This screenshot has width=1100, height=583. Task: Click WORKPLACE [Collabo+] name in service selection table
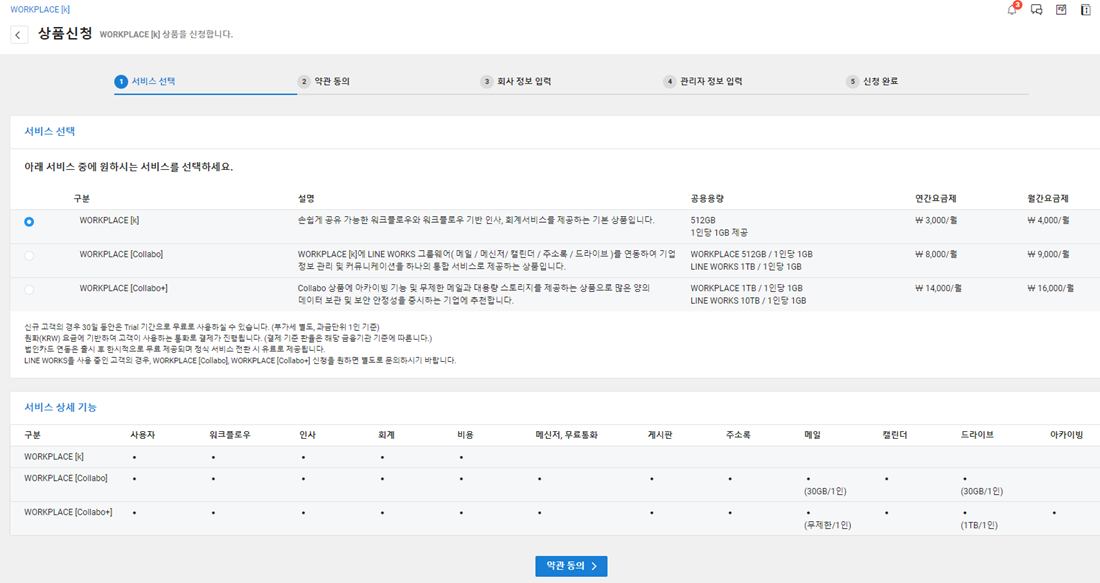(x=123, y=288)
